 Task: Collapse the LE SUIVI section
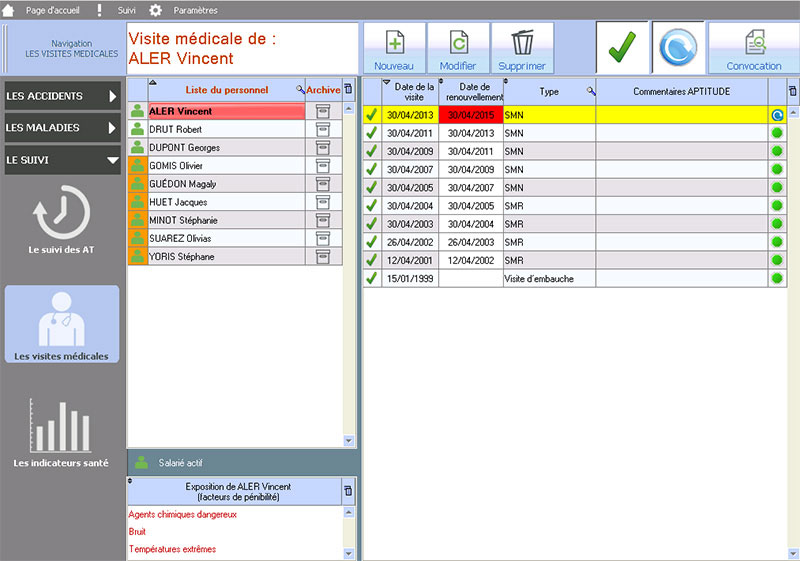tap(62, 160)
